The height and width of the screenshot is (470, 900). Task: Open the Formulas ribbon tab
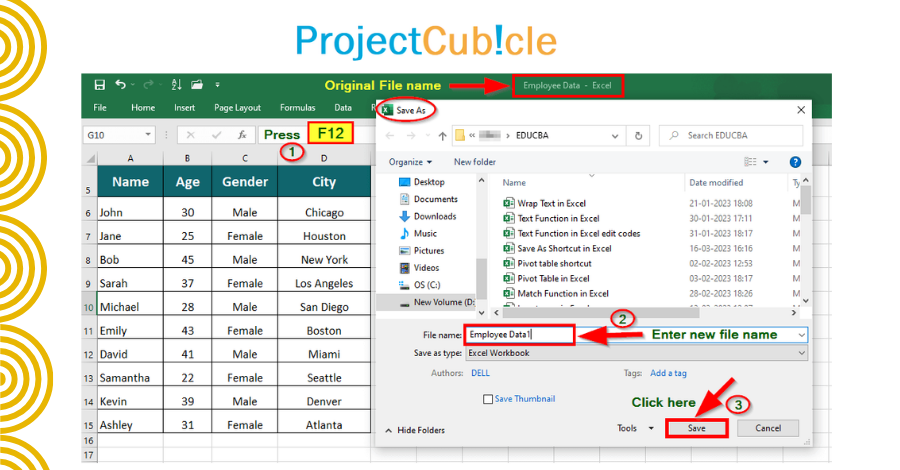(x=297, y=107)
